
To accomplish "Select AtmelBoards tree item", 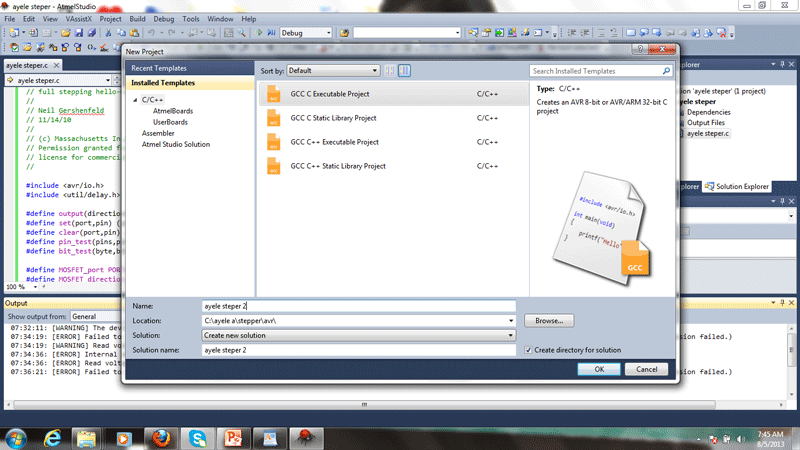I will click(173, 111).
